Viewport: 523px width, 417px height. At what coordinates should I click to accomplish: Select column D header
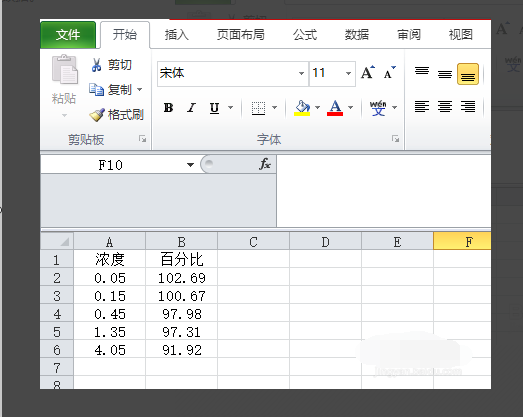pyautogui.click(x=326, y=241)
